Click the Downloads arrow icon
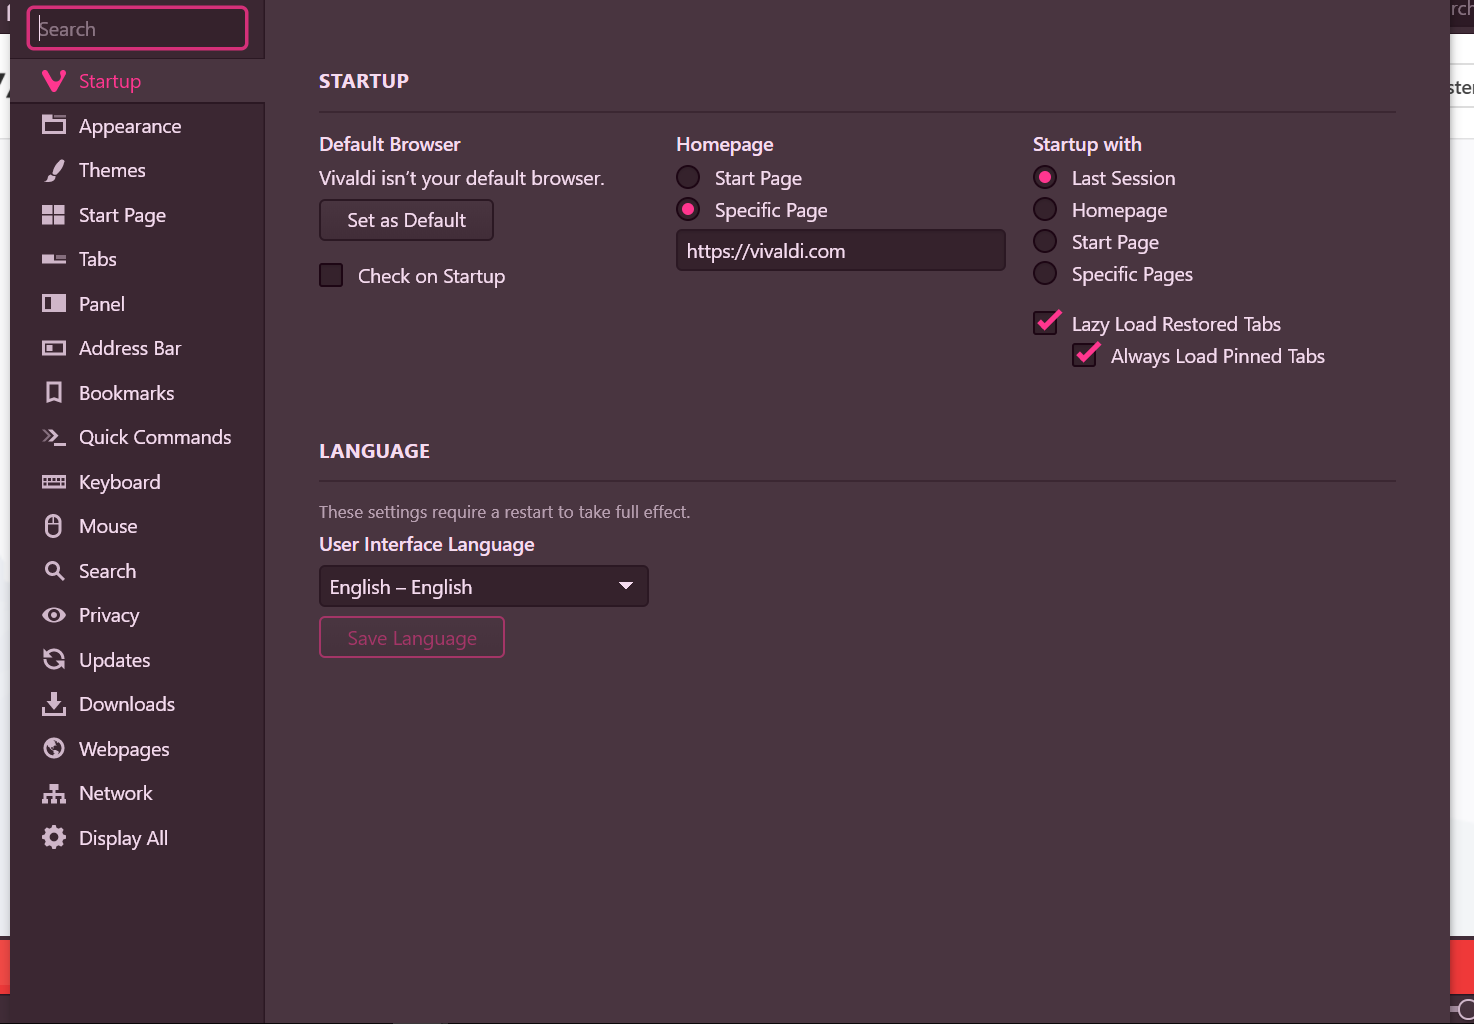The height and width of the screenshot is (1024, 1474). [54, 704]
